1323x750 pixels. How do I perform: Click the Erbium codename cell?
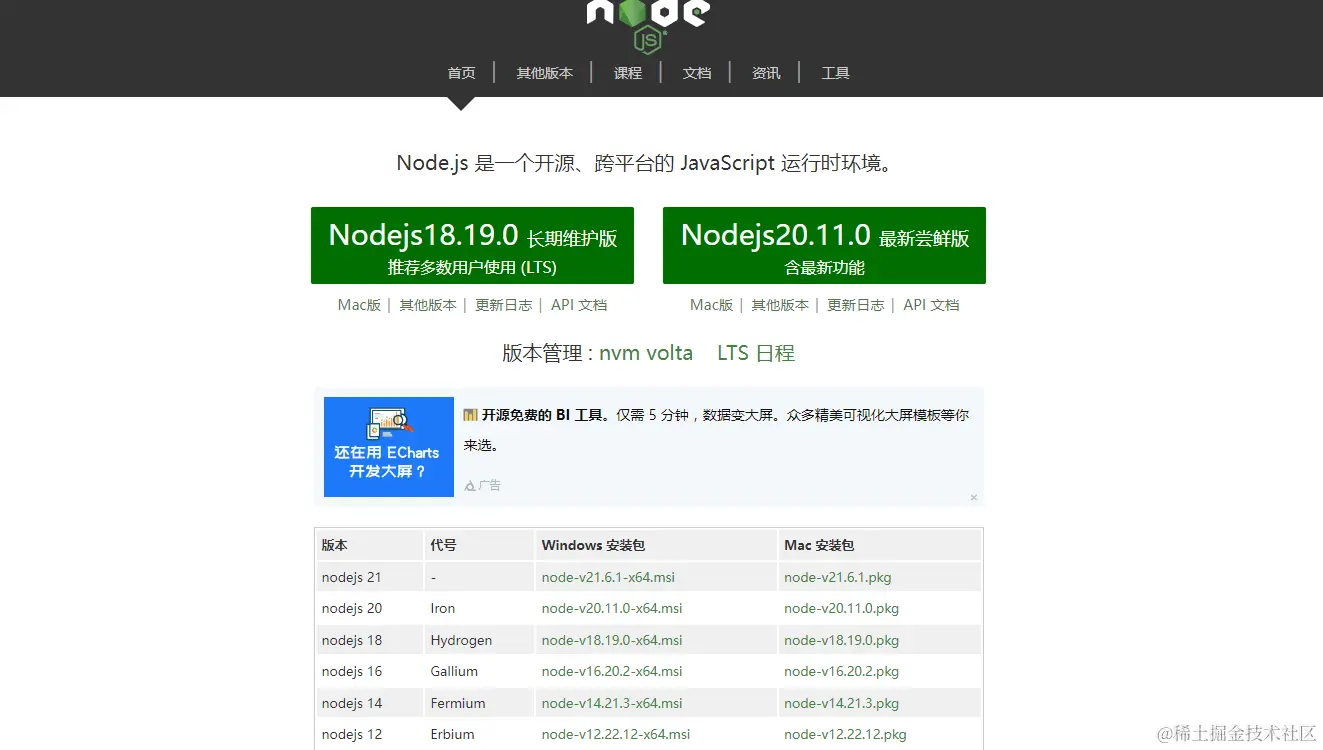pyautogui.click(x=481, y=734)
